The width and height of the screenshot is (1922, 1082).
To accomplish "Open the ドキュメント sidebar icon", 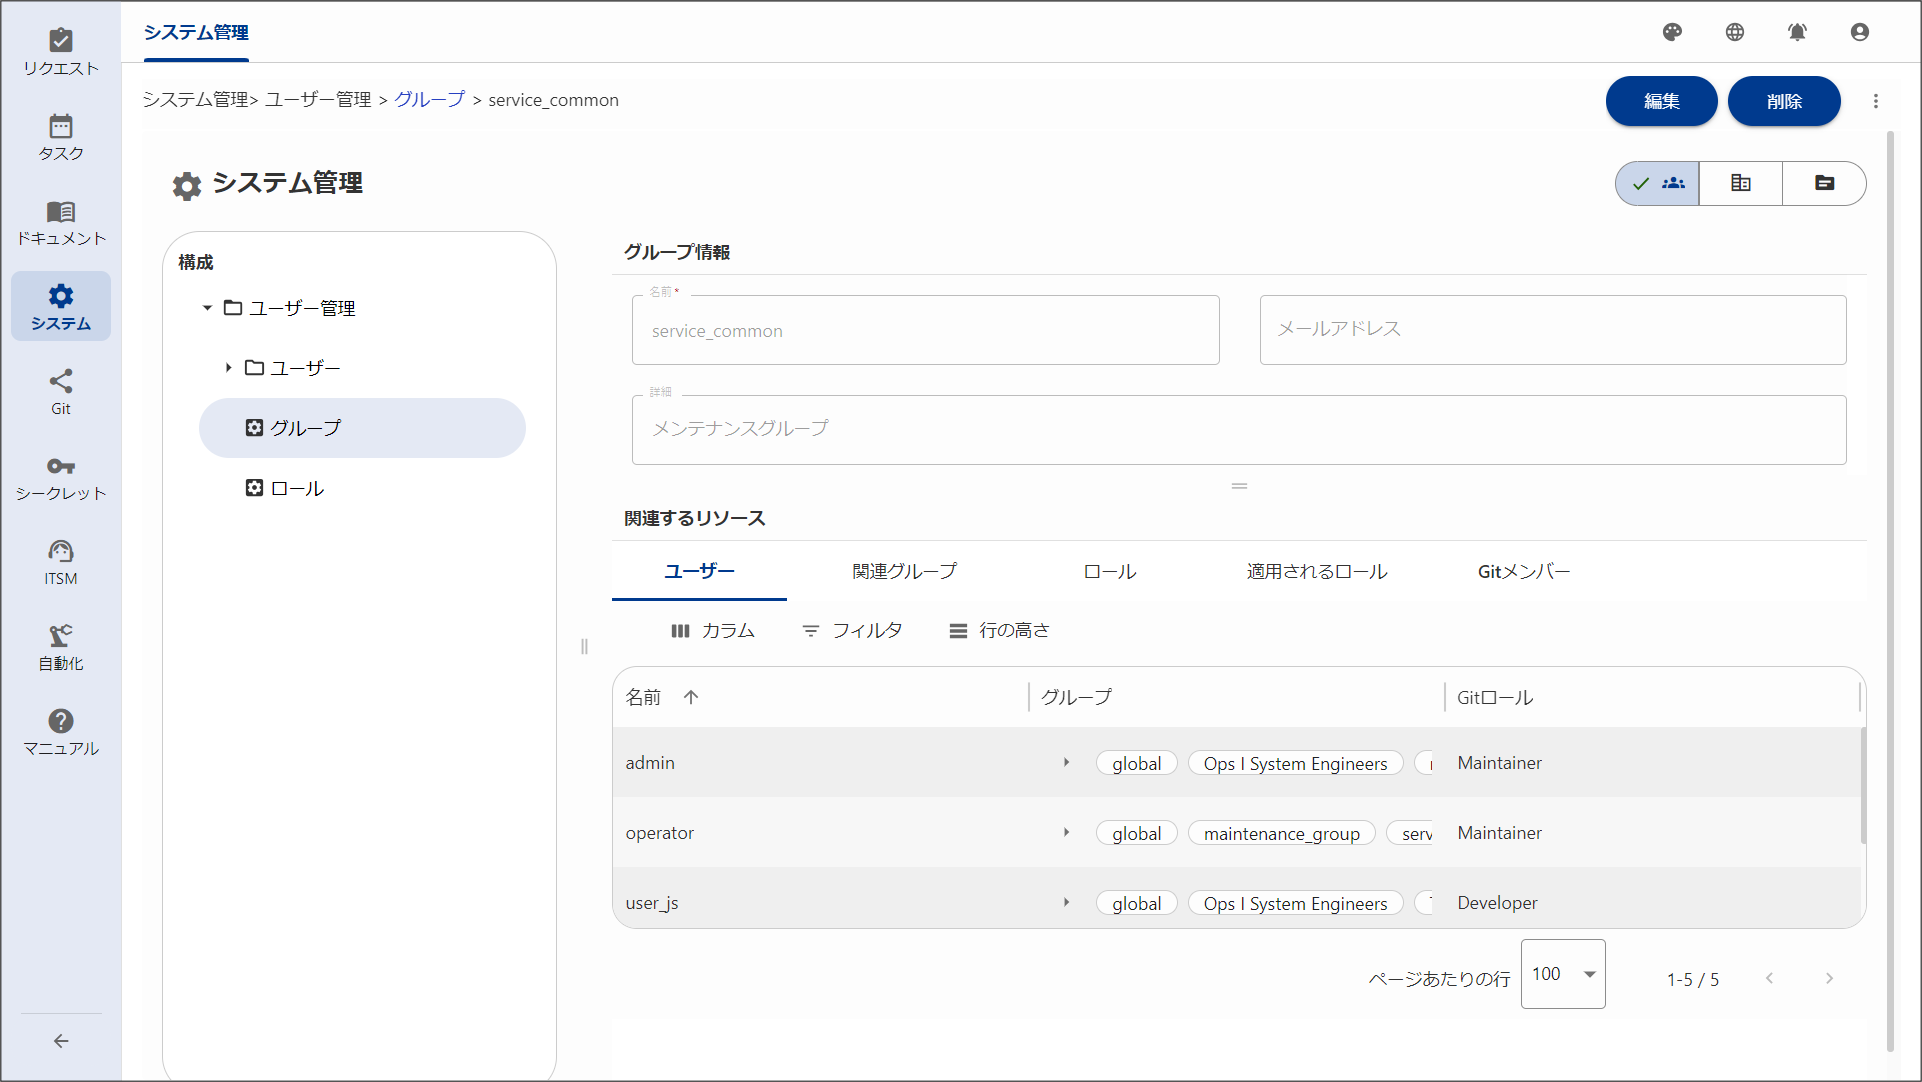I will point(61,222).
